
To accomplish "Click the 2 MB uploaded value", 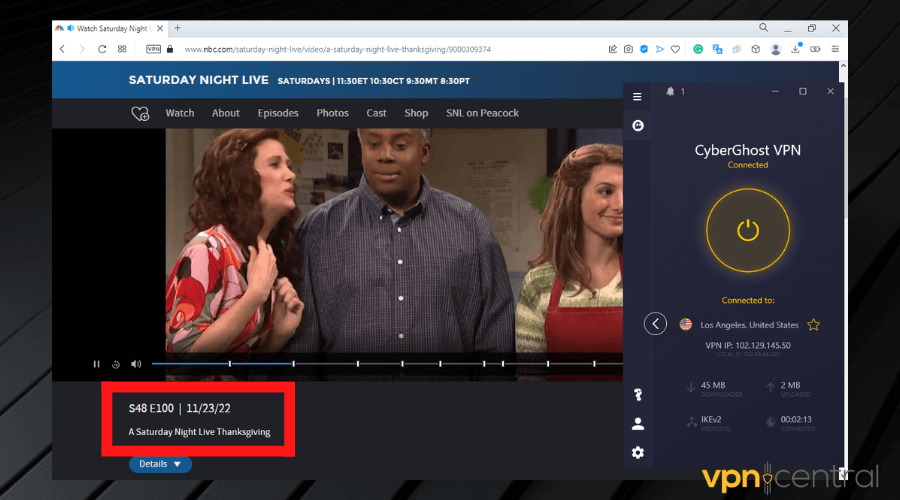I will 790,385.
